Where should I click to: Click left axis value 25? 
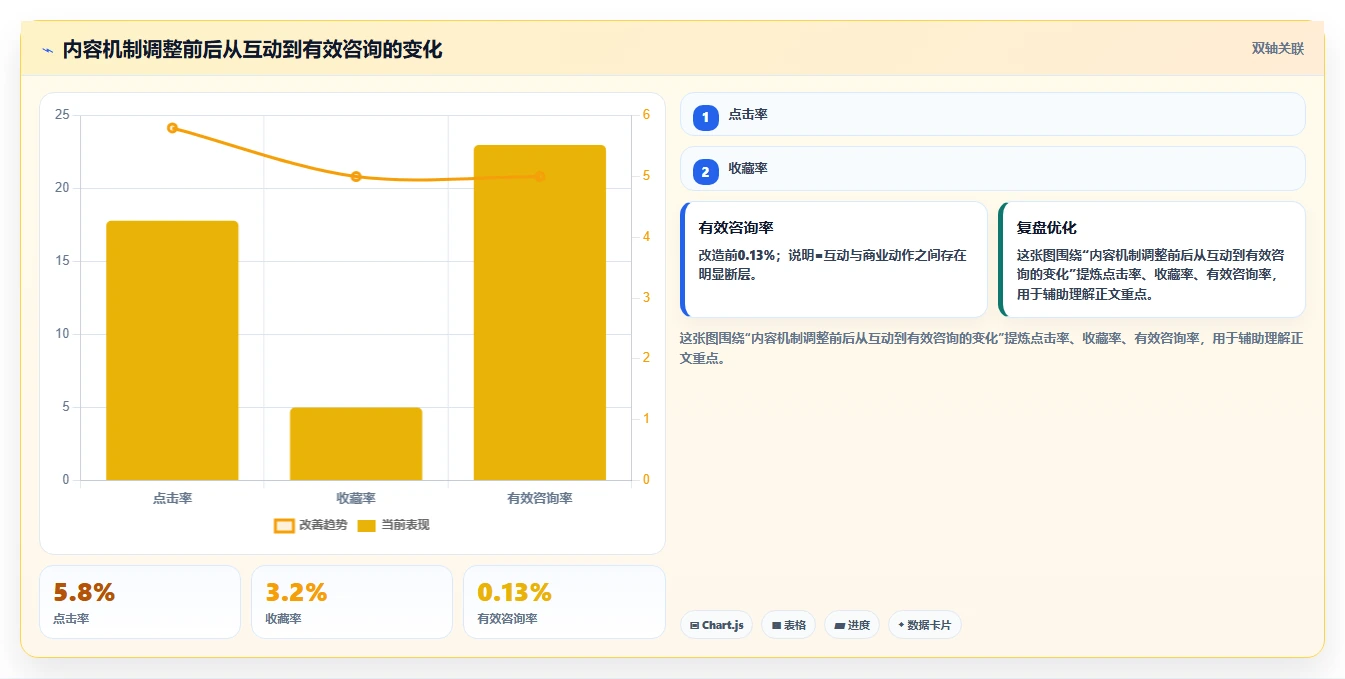pyautogui.click(x=62, y=115)
